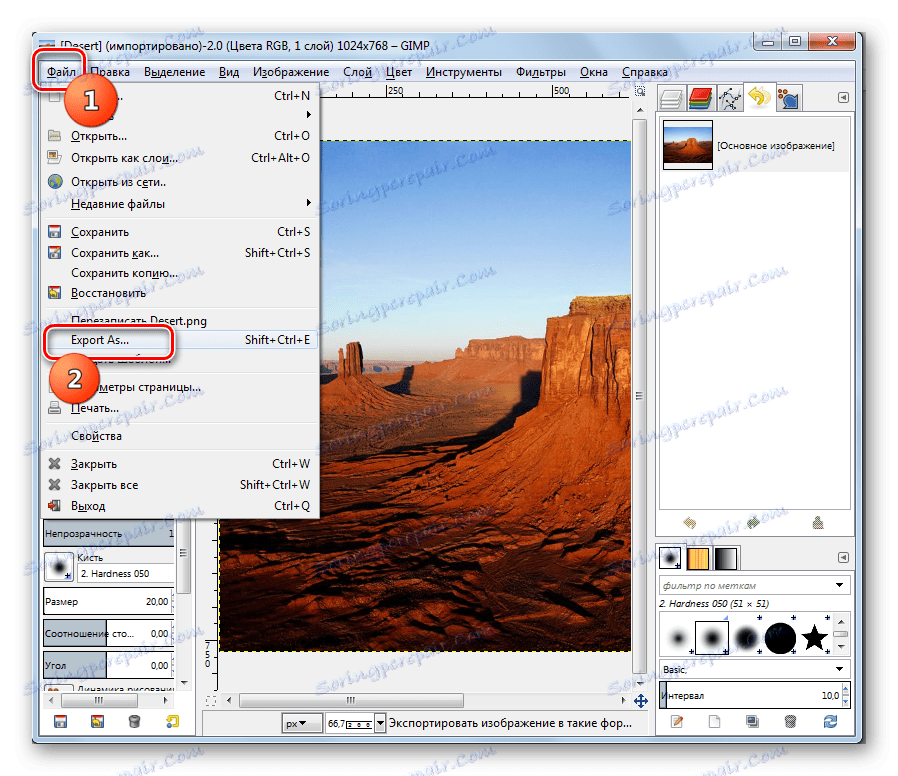Open the Paths dialog icon

tap(730, 97)
